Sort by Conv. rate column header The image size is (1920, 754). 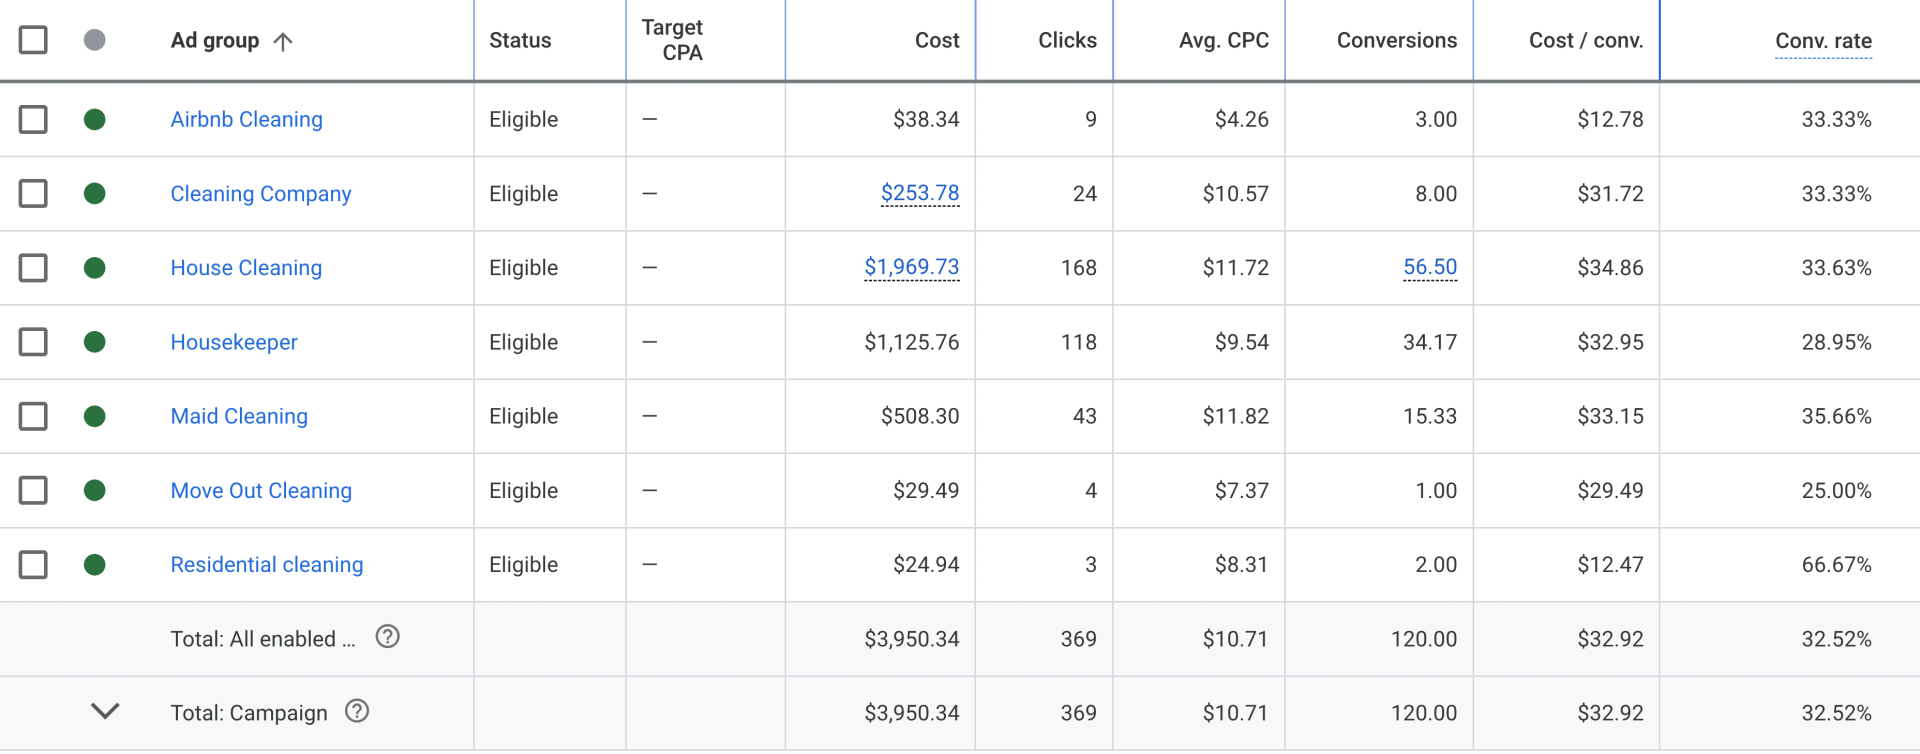click(x=1823, y=41)
